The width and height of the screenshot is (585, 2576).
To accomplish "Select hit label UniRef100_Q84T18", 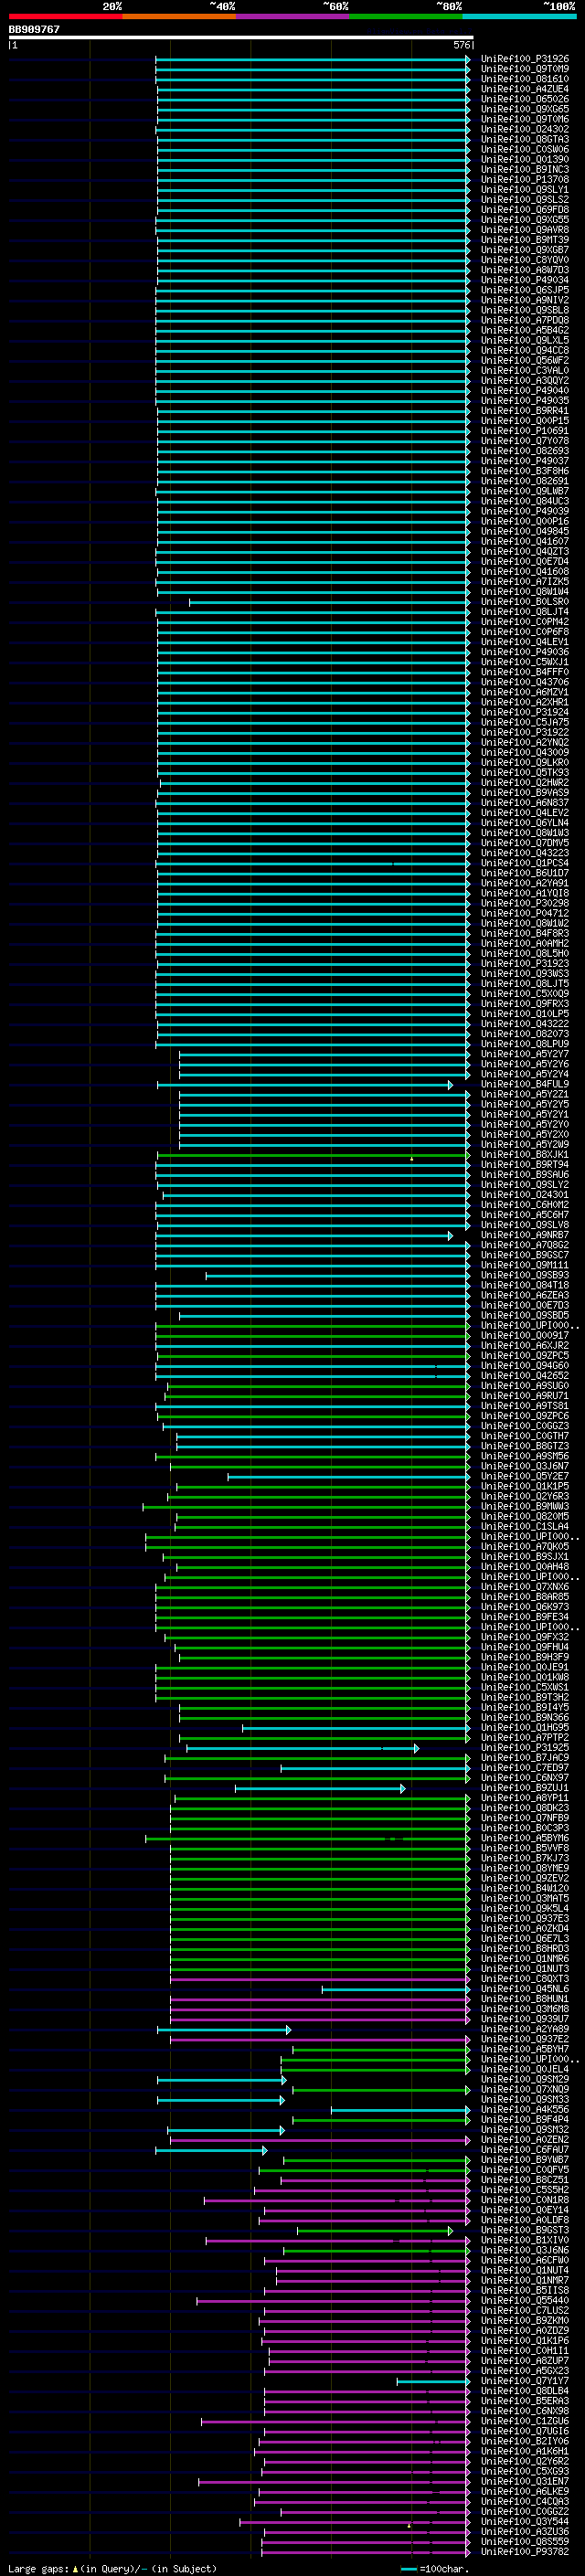I will click(x=525, y=1285).
